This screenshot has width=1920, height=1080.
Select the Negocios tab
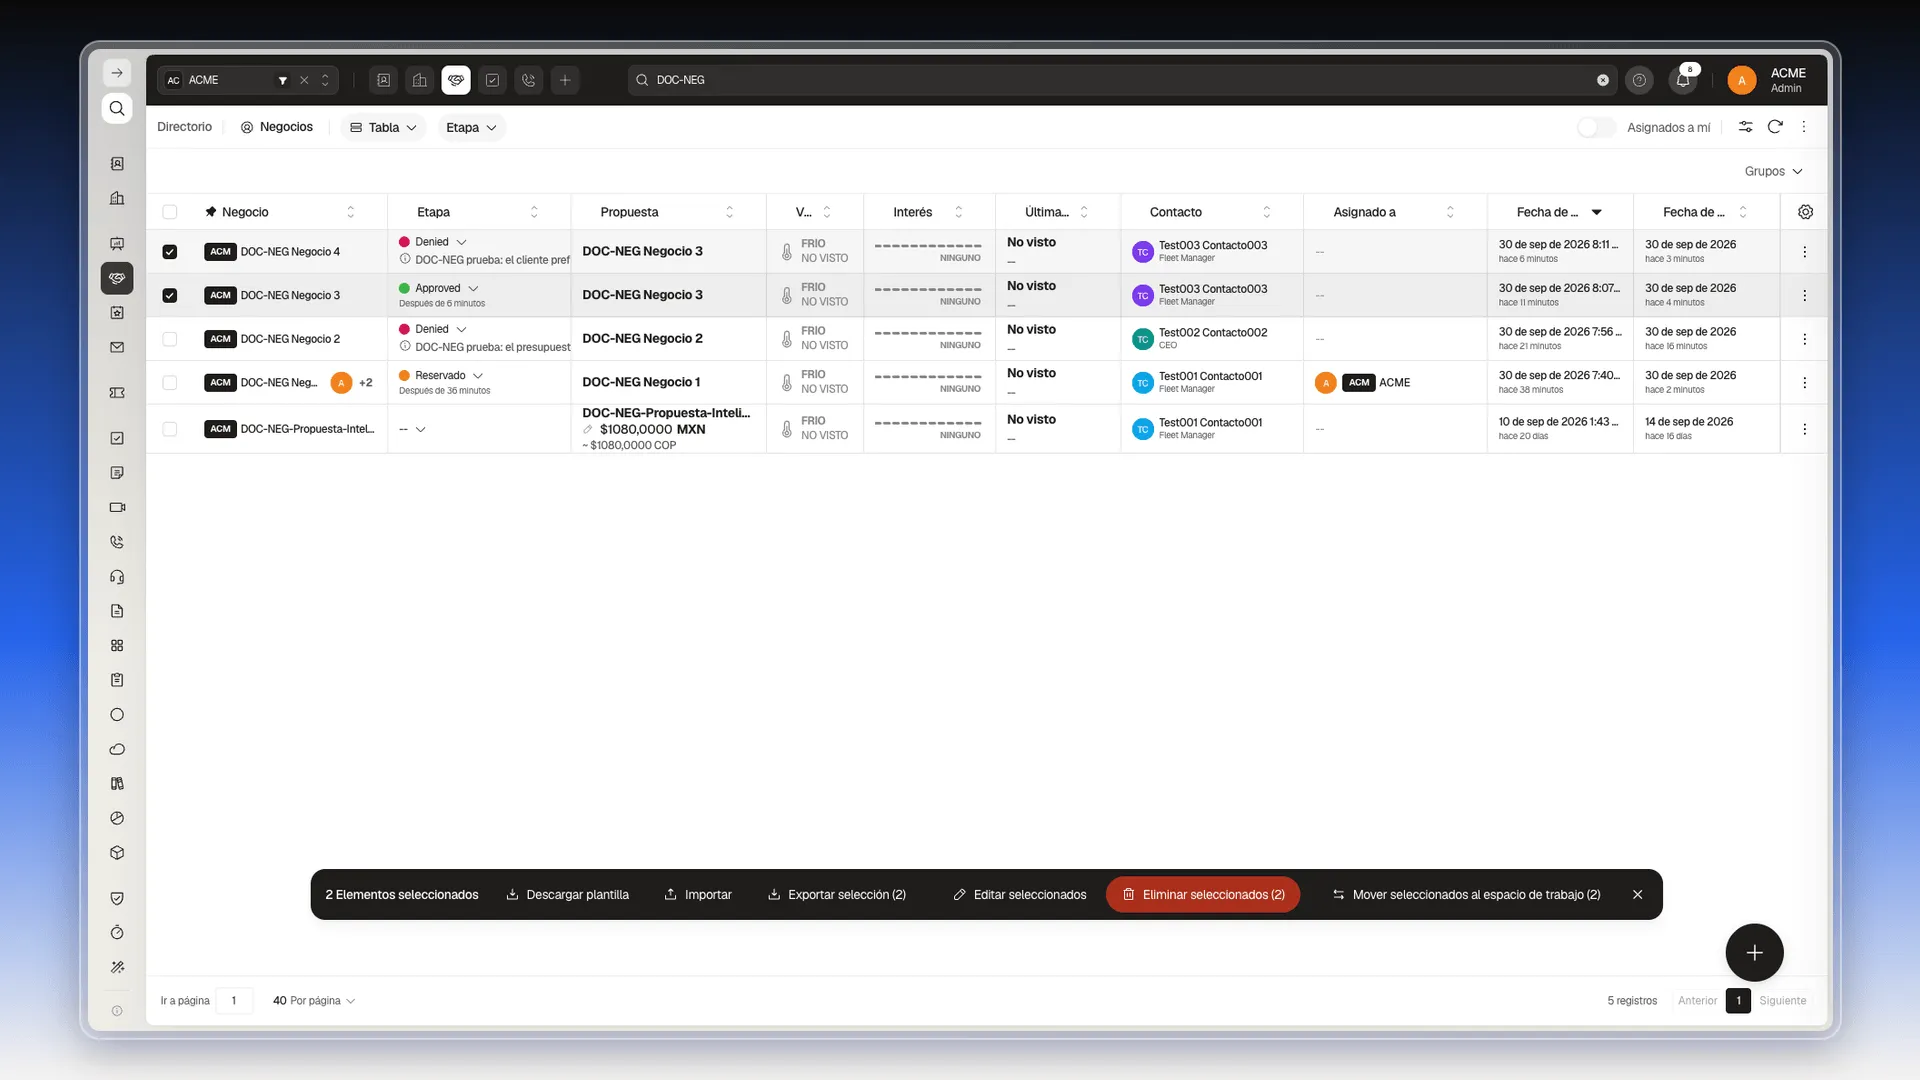(x=277, y=127)
